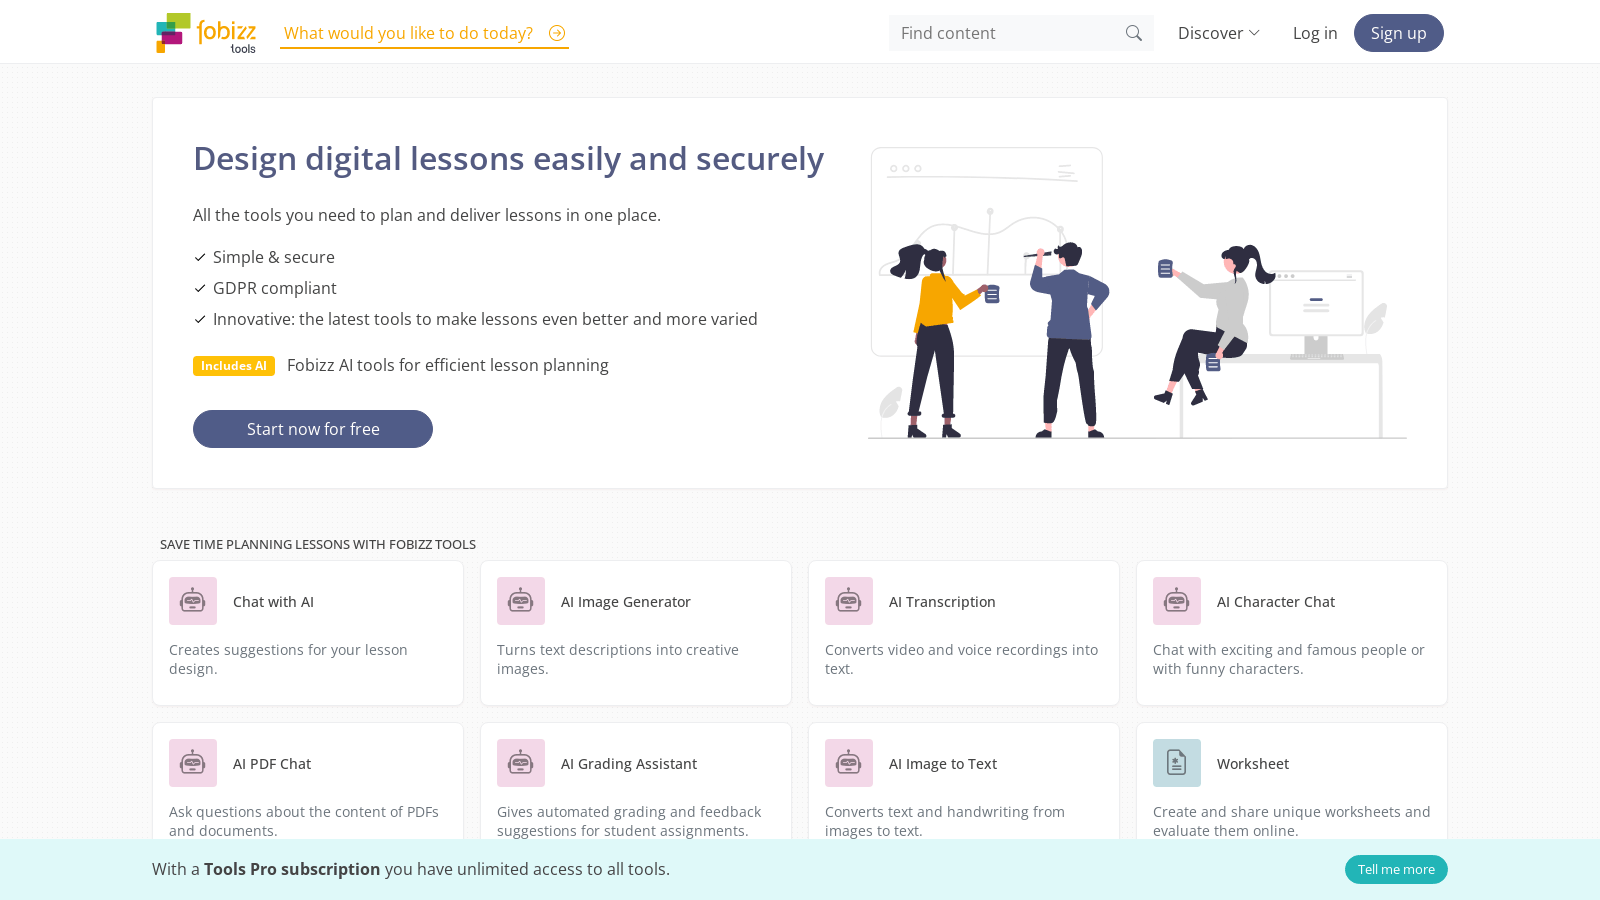
Task: Click the 'Includes AI' badge
Action: point(234,366)
